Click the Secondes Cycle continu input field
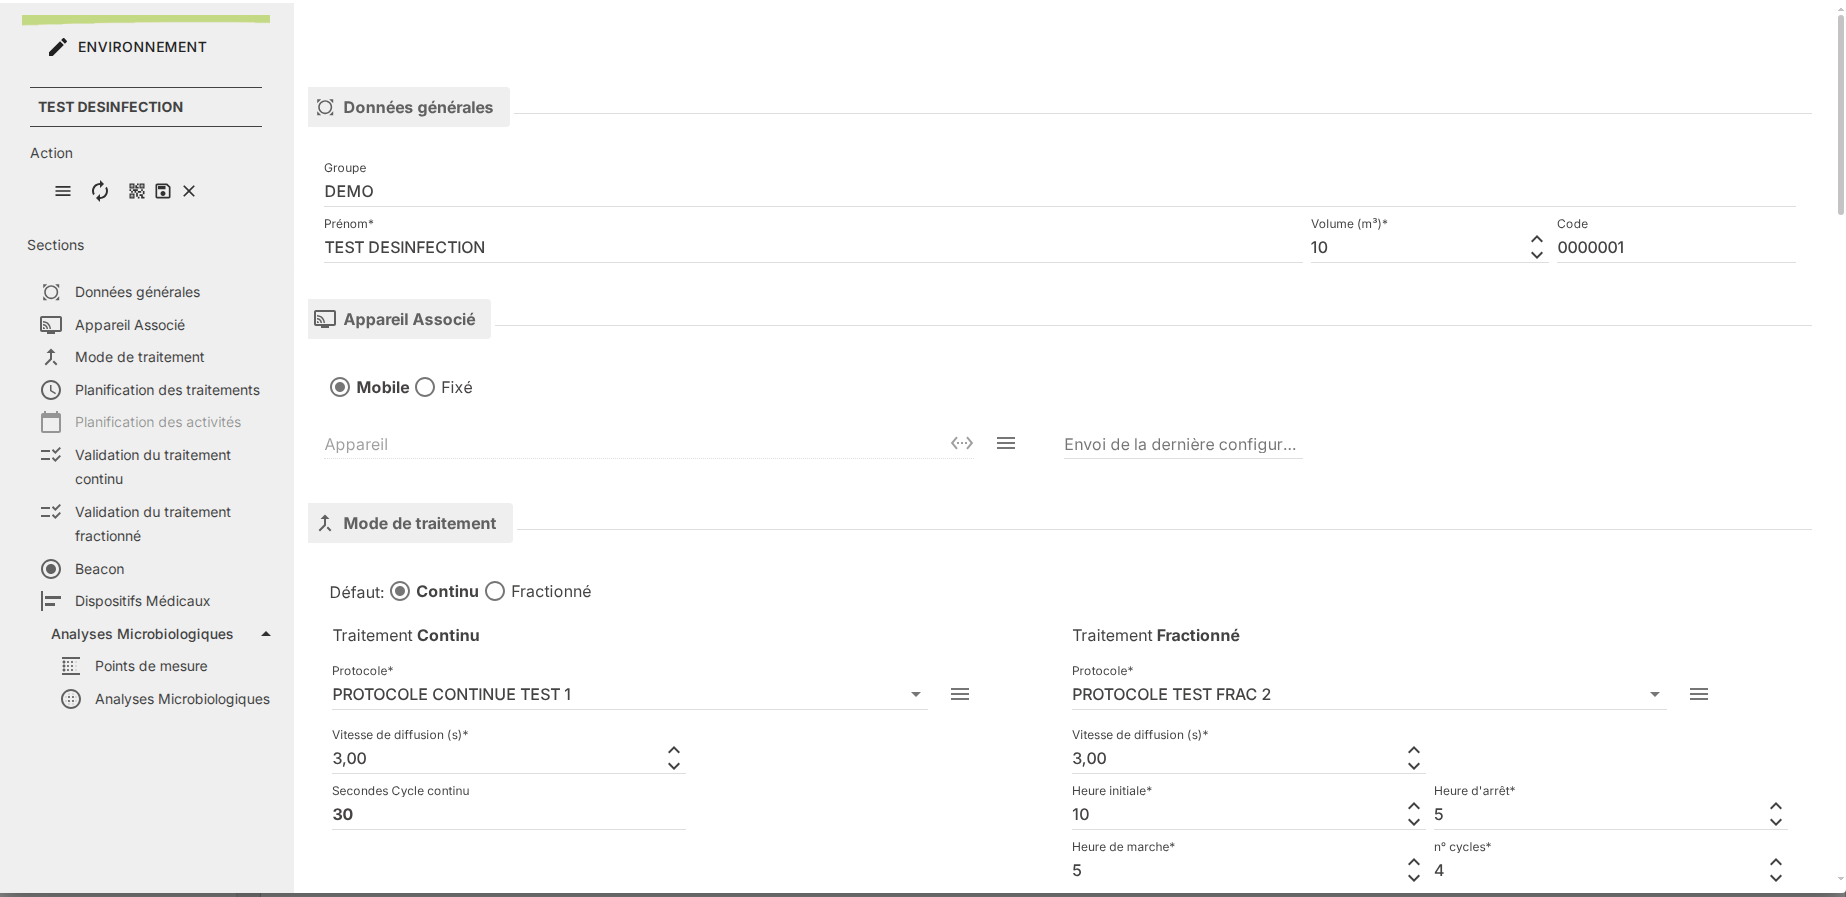The width and height of the screenshot is (1846, 897). coord(507,814)
